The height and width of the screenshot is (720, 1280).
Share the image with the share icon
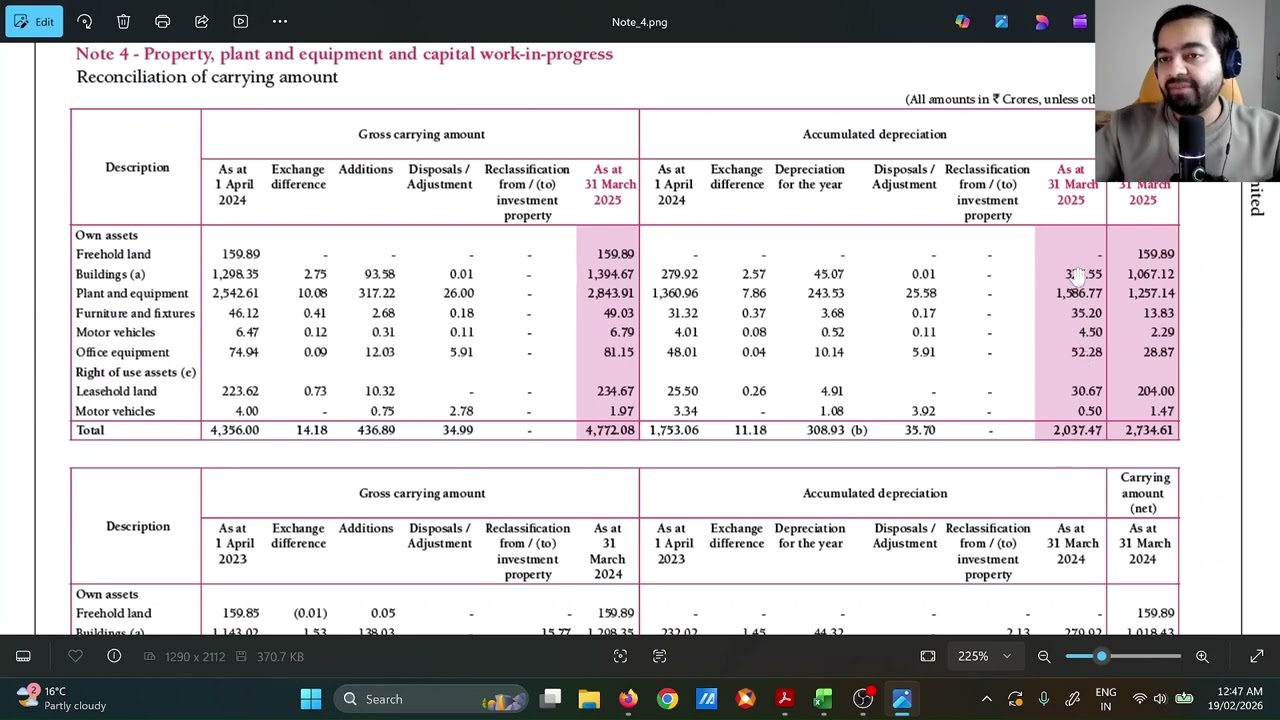pos(201,21)
